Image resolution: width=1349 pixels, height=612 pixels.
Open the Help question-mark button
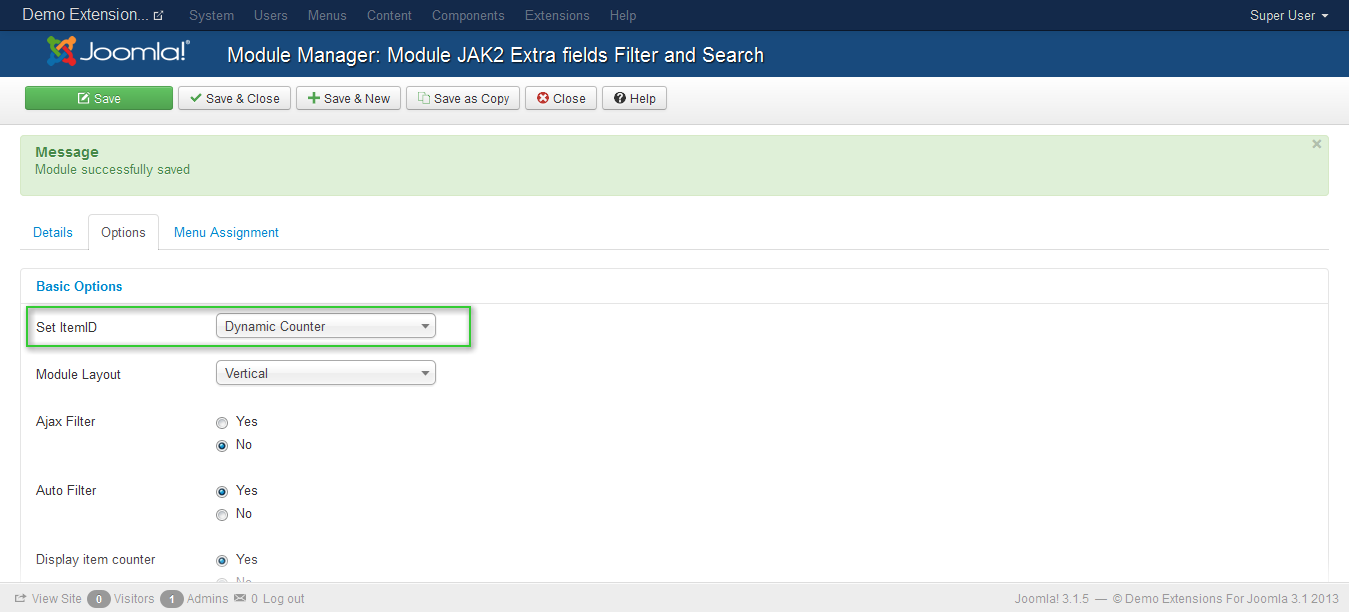click(635, 98)
